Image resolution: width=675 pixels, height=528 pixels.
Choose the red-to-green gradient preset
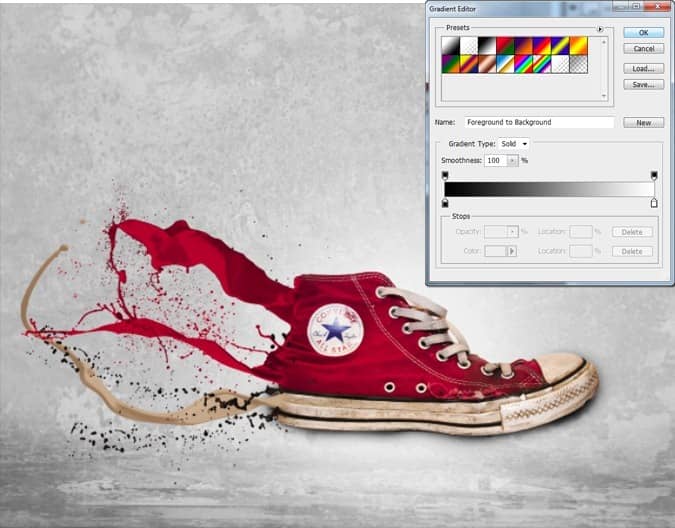pos(505,46)
